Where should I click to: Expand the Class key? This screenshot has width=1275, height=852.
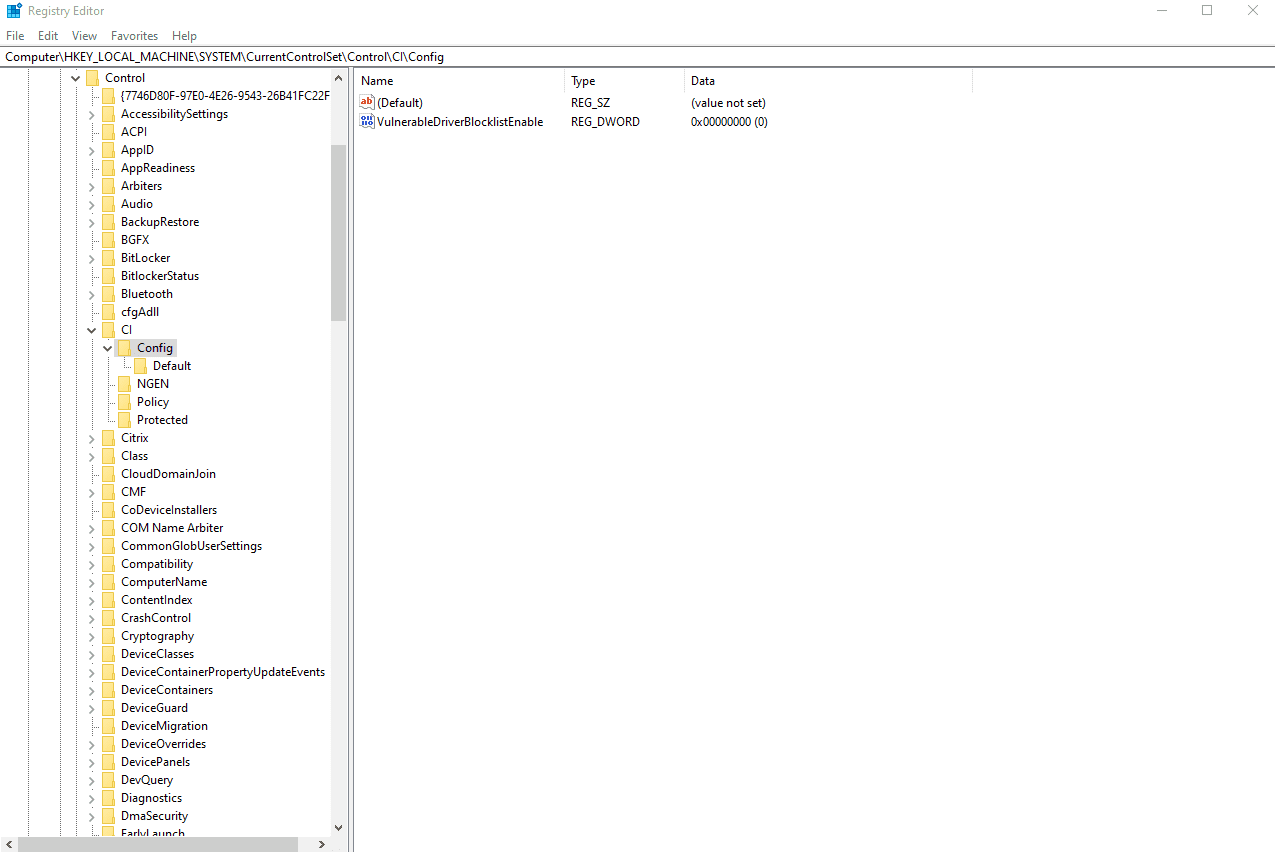pyautogui.click(x=91, y=455)
